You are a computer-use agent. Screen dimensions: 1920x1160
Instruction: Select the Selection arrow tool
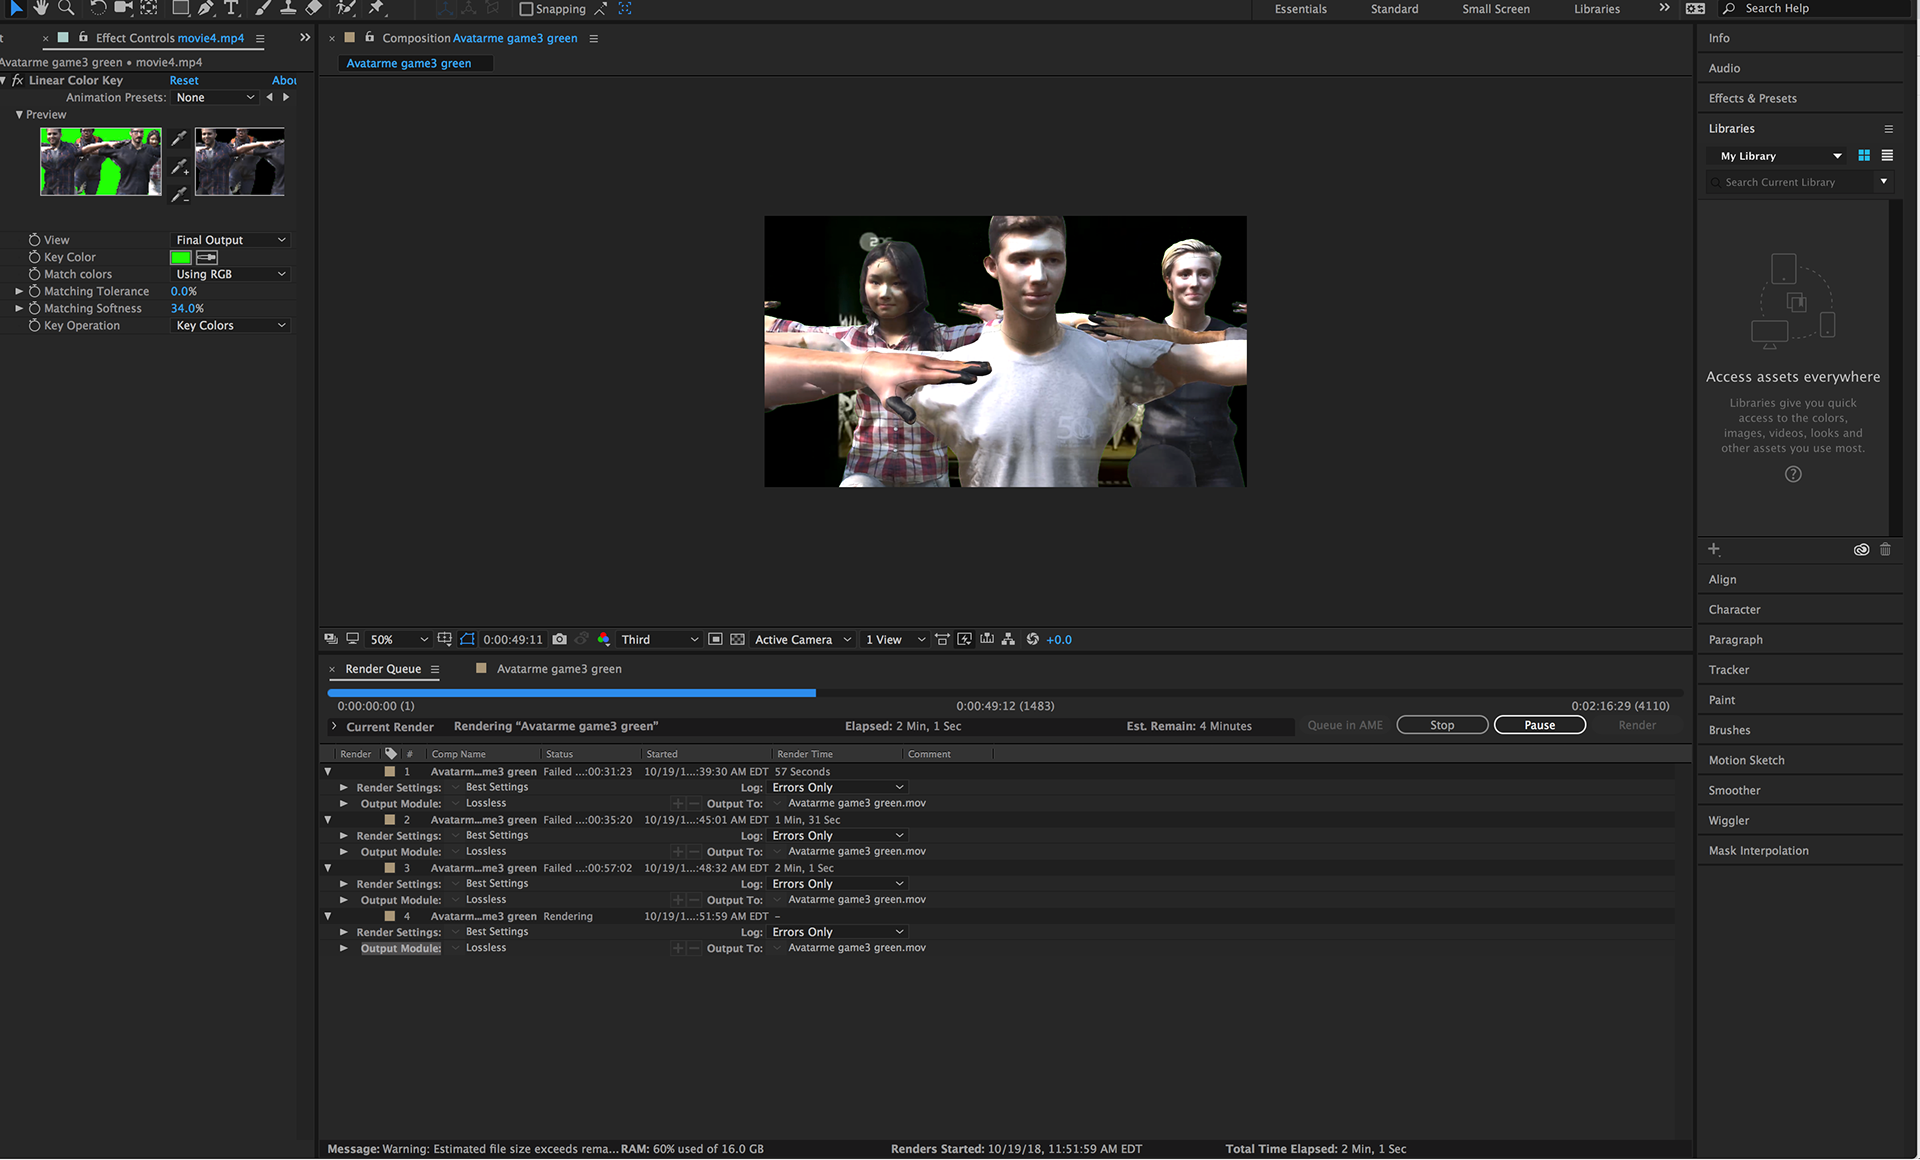tap(16, 8)
